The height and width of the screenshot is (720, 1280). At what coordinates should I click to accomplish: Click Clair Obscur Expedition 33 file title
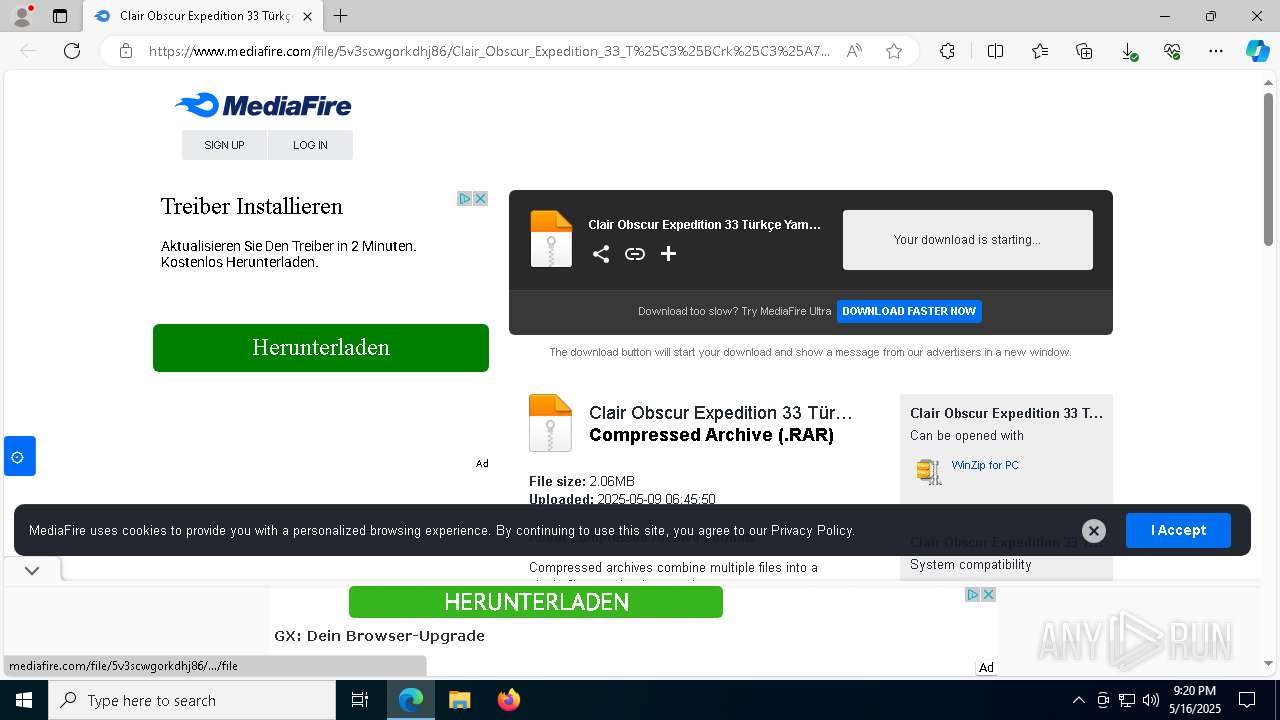pos(721,413)
